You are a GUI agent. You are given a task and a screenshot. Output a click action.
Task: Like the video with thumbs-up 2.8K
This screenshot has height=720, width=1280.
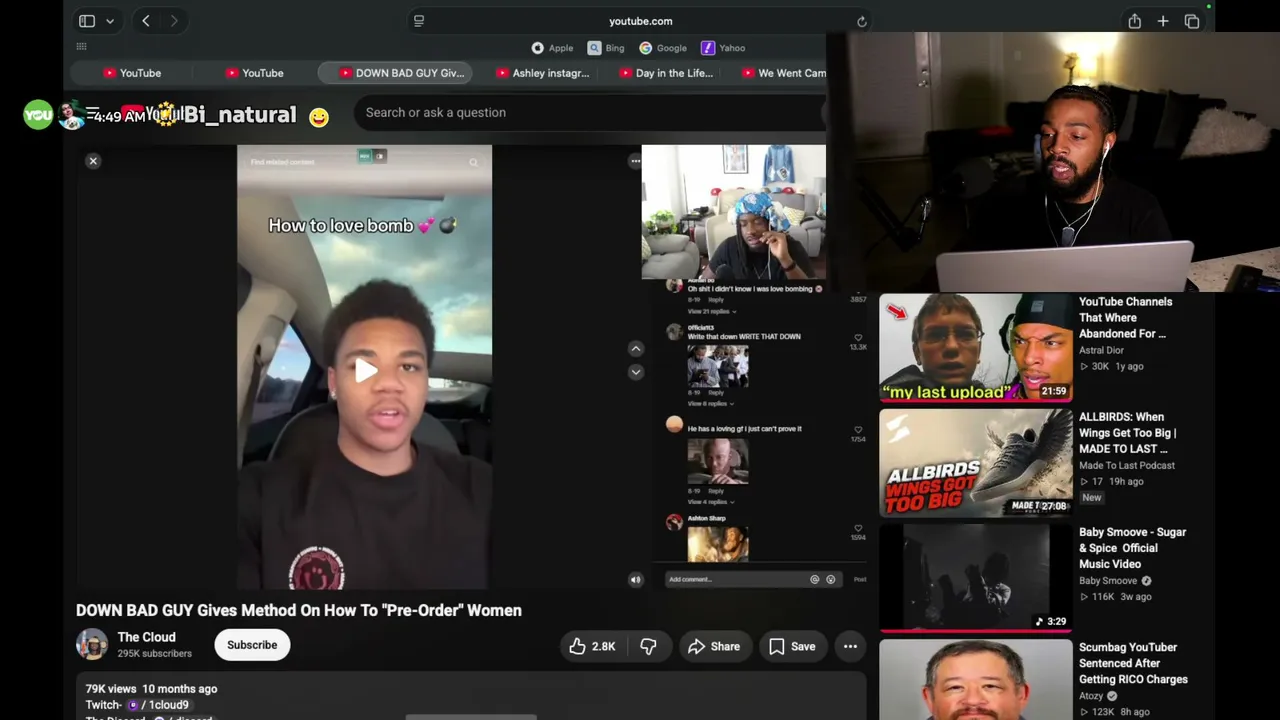click(592, 647)
